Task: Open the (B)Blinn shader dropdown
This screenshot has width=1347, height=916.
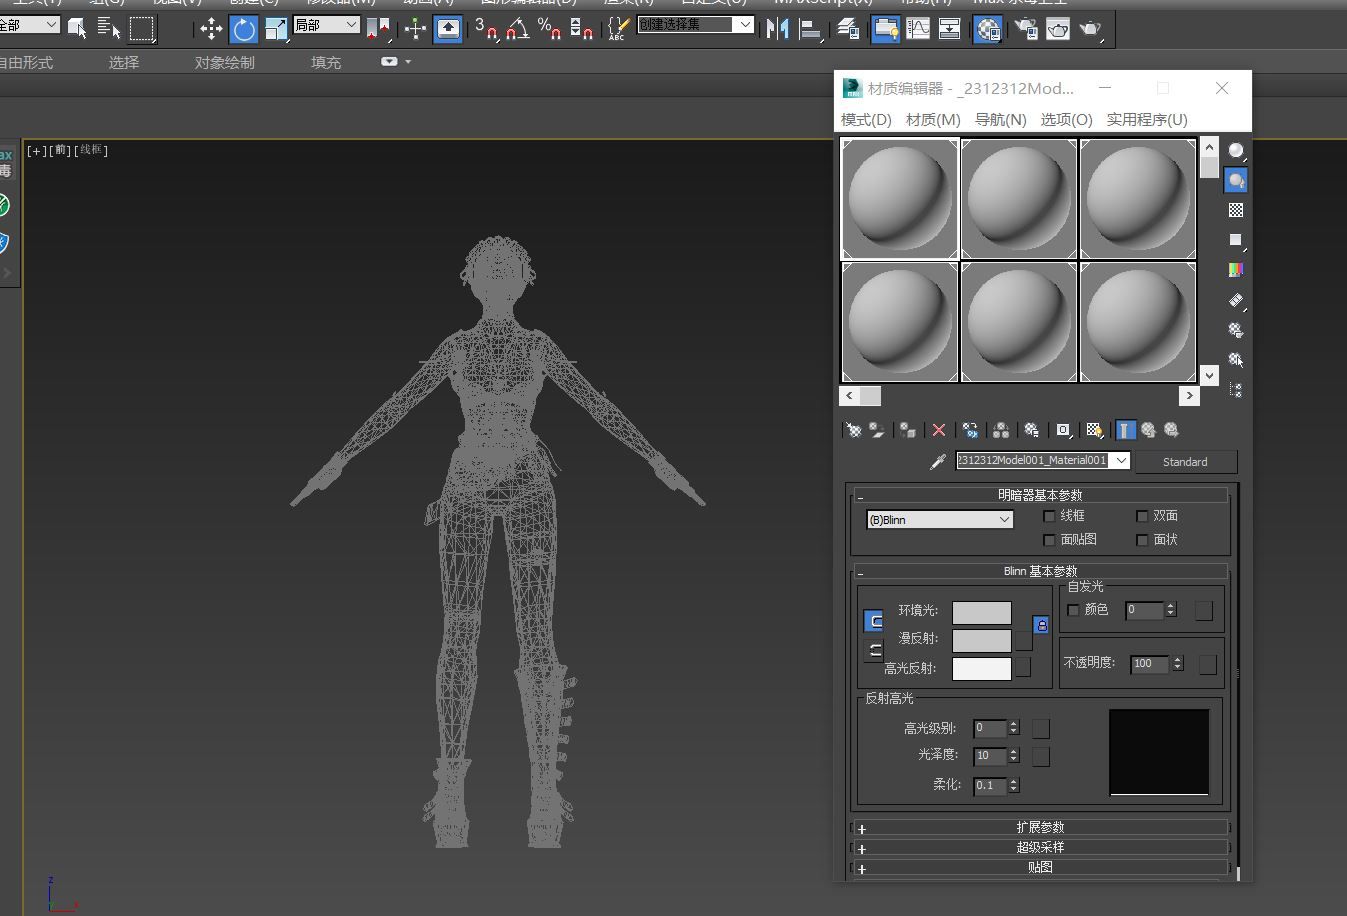Action: [x=940, y=520]
